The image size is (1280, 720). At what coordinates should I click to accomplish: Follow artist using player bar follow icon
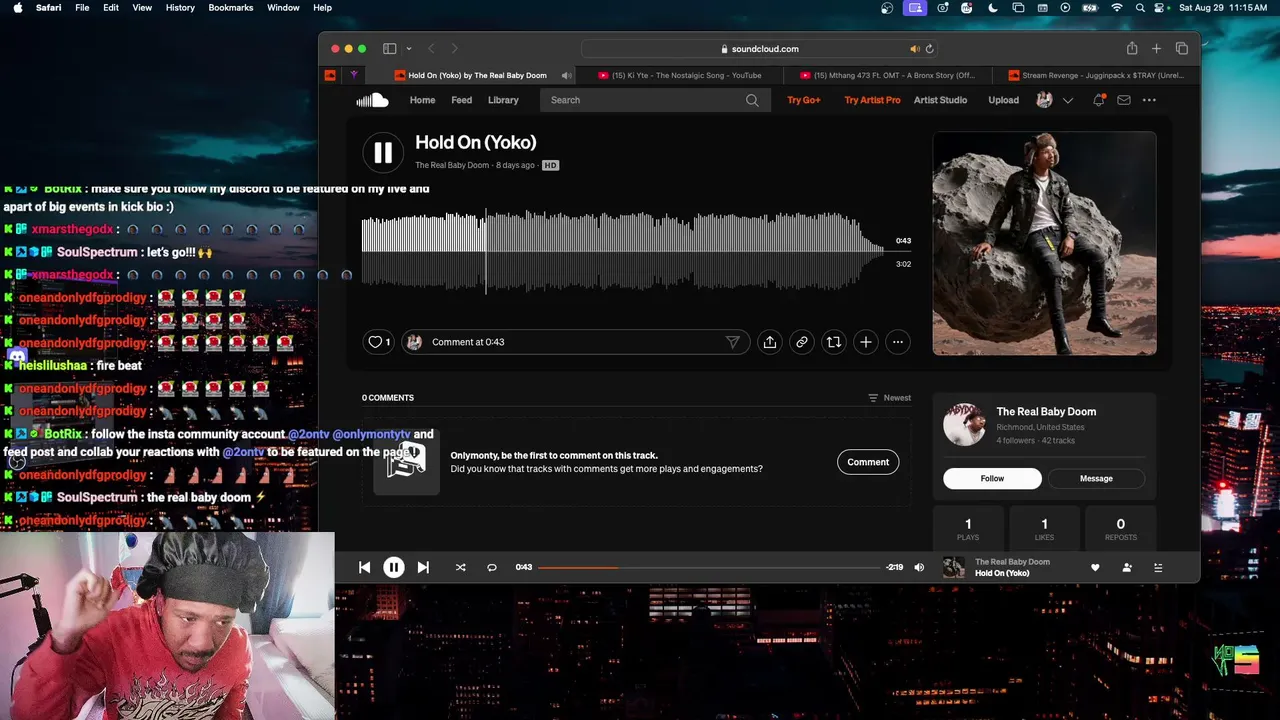click(1126, 568)
